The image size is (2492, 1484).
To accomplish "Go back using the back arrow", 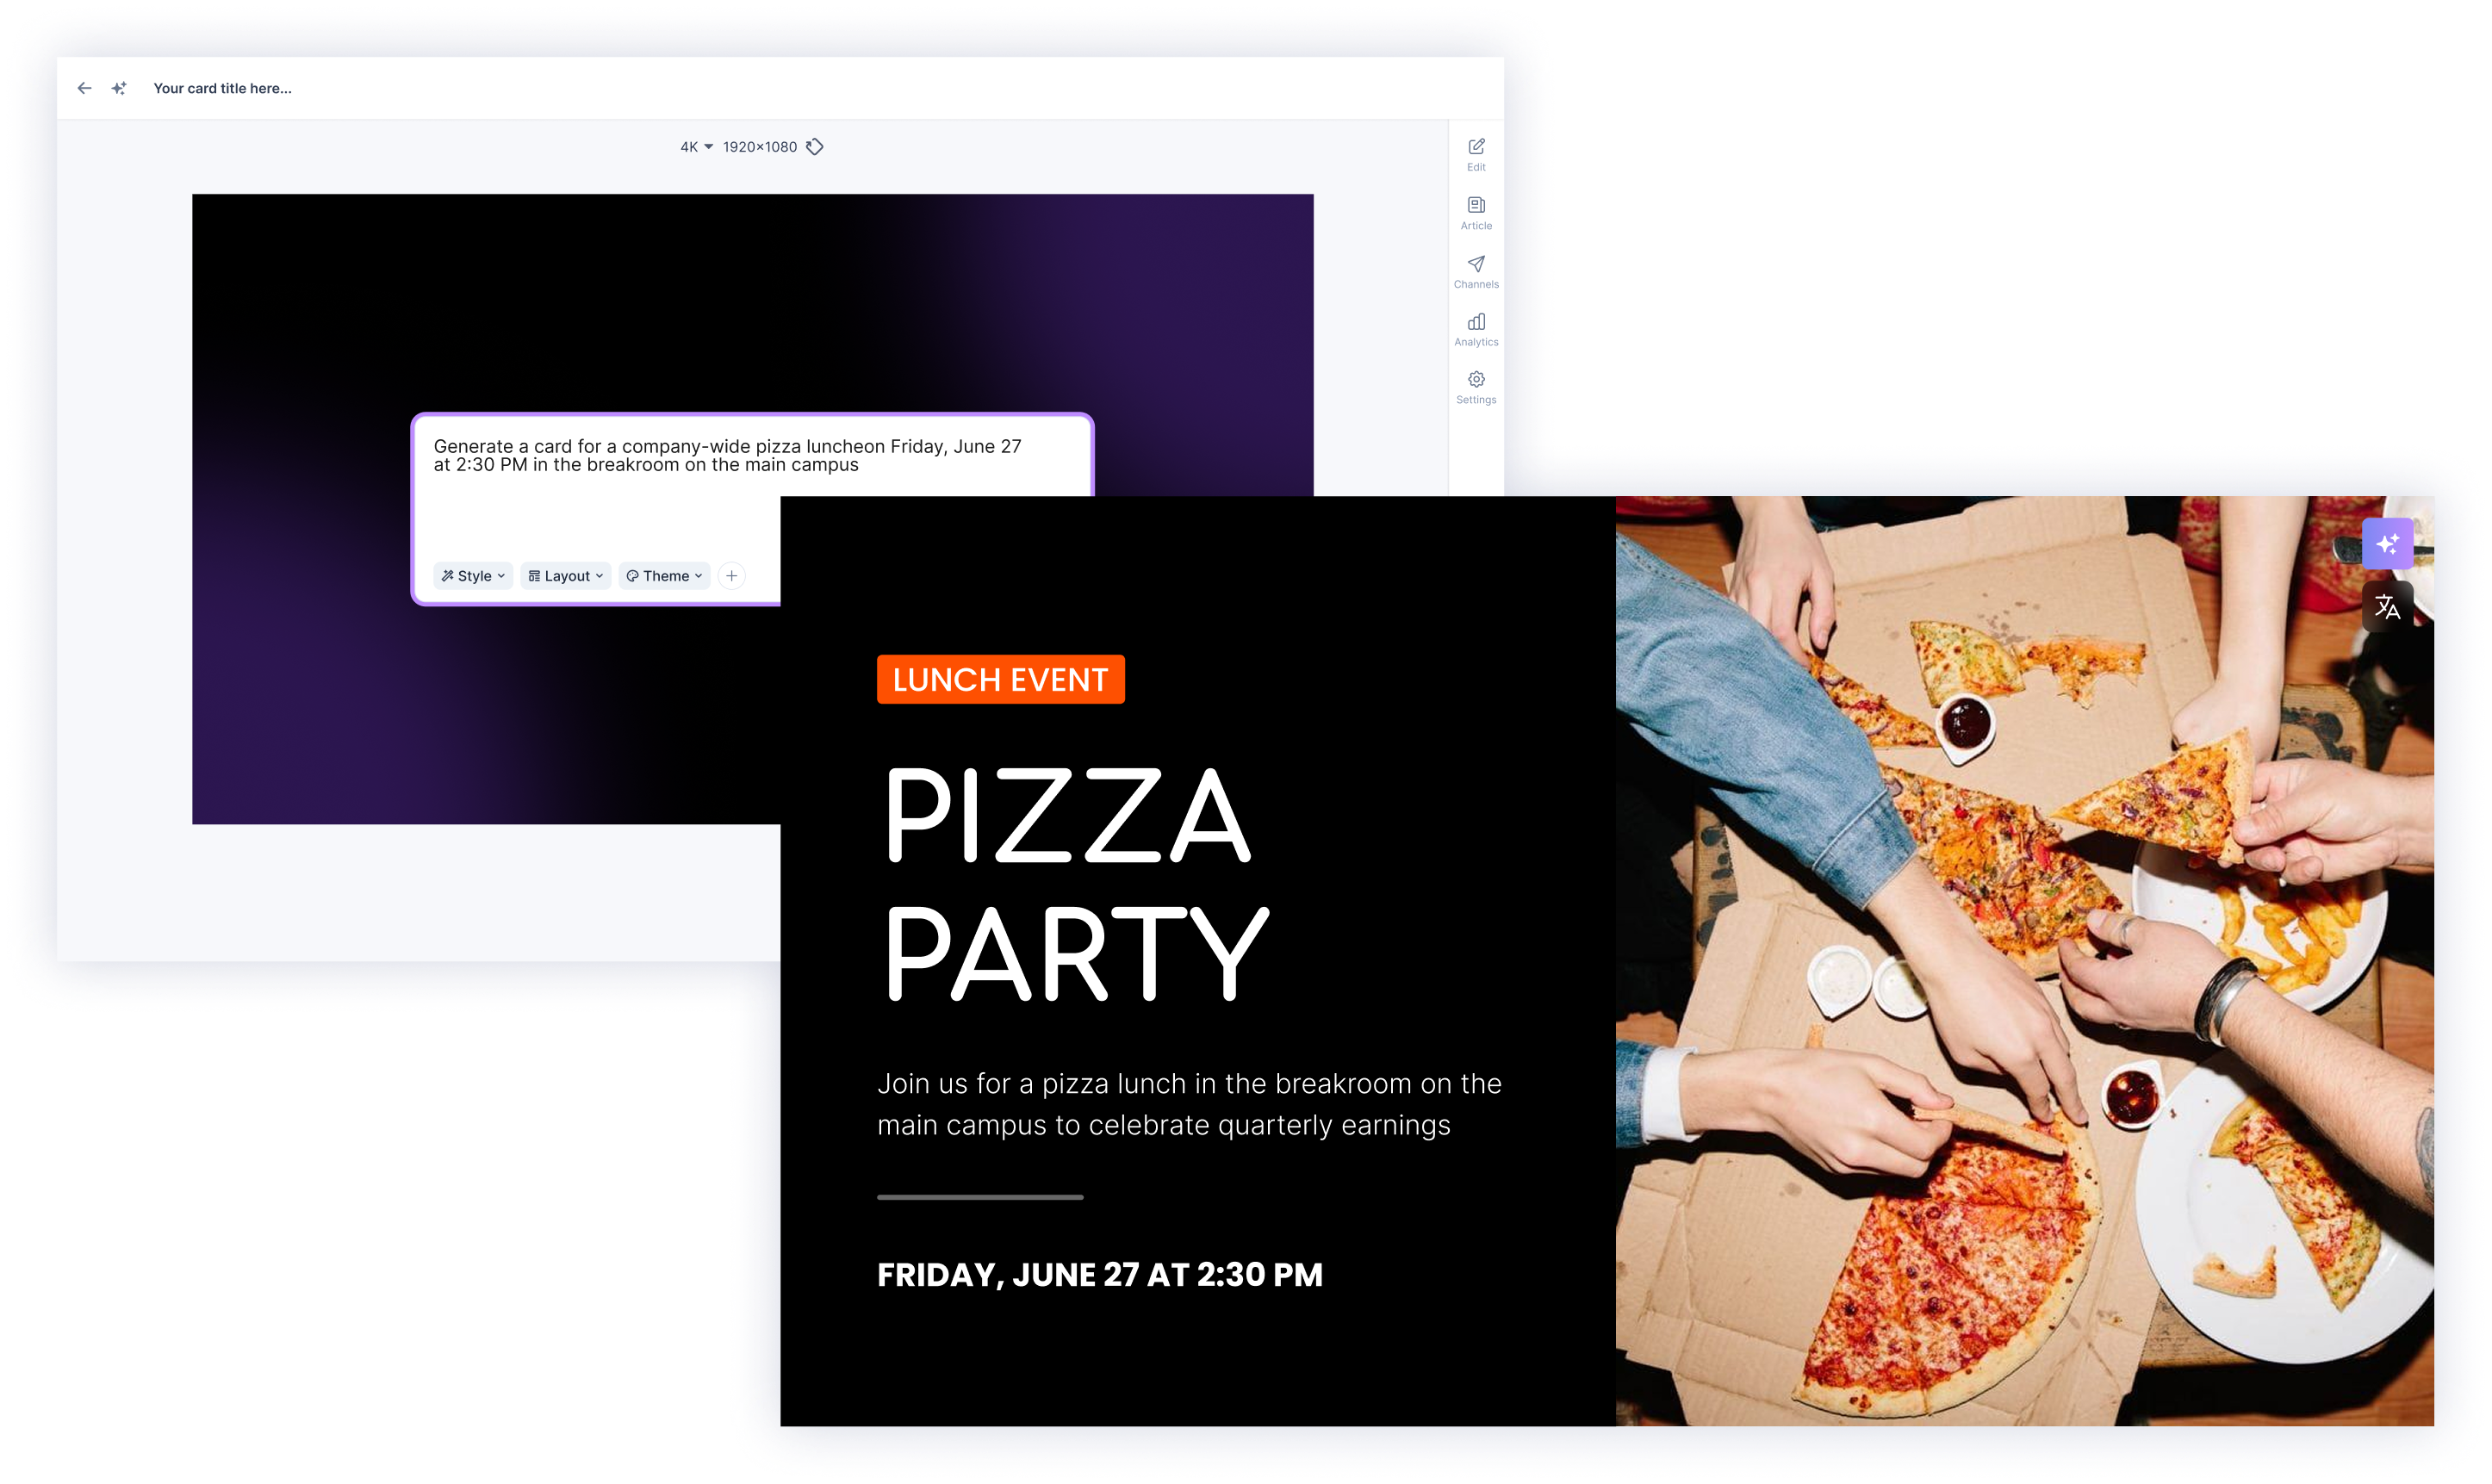I will pos(84,88).
